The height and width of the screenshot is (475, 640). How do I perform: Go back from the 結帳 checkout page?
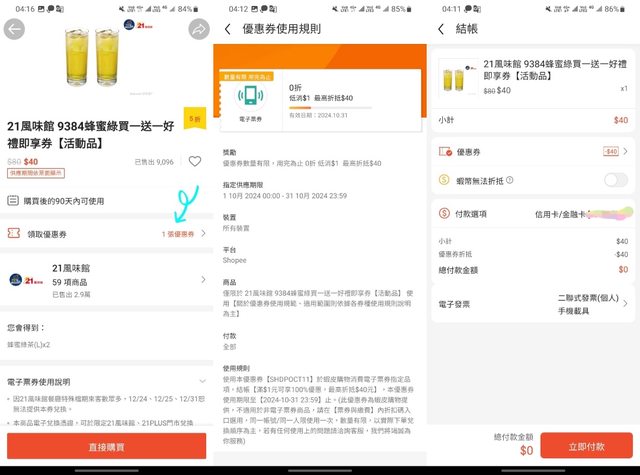[441, 29]
